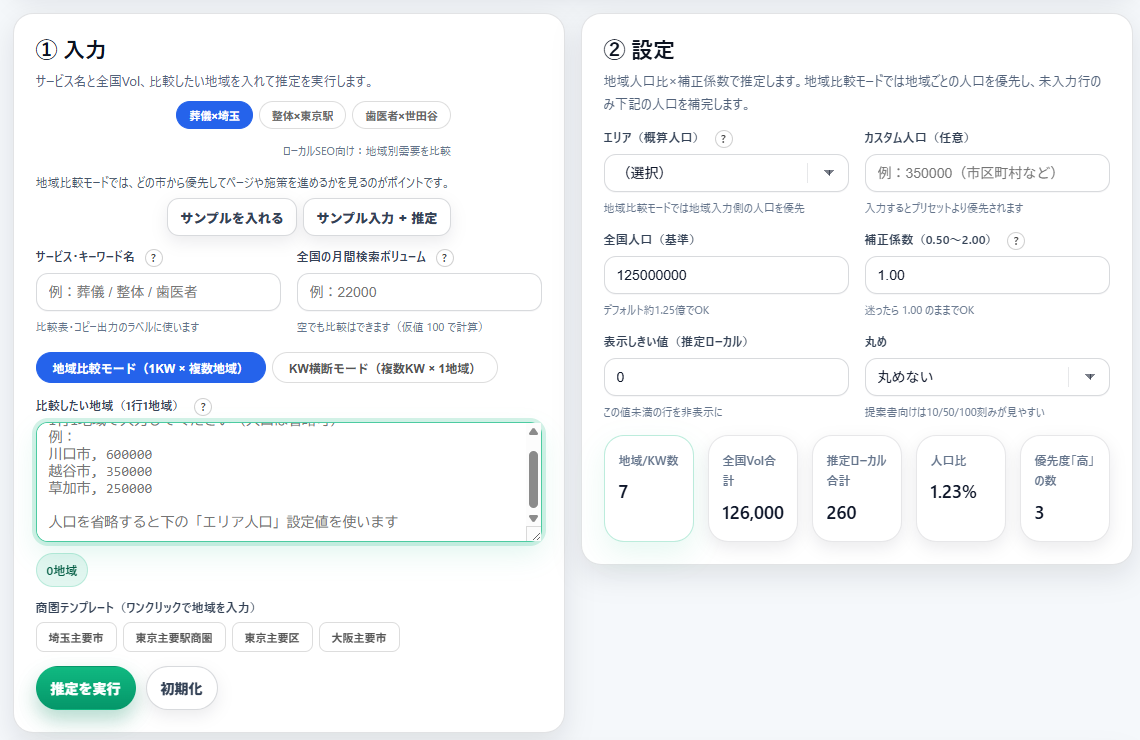Image resolution: width=1140 pixels, height=740 pixels.
Task: Click the 人口比 1.23% card
Action: coord(960,488)
